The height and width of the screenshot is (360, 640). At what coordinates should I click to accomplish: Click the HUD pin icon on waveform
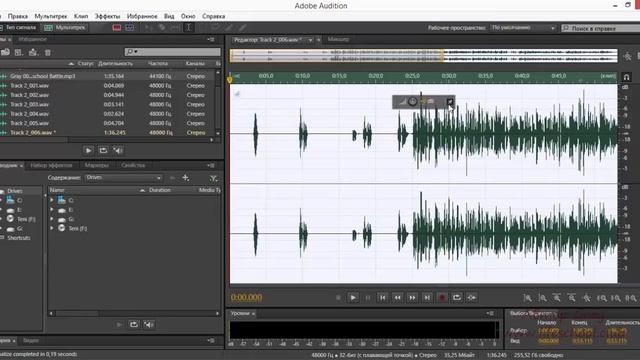tap(450, 102)
